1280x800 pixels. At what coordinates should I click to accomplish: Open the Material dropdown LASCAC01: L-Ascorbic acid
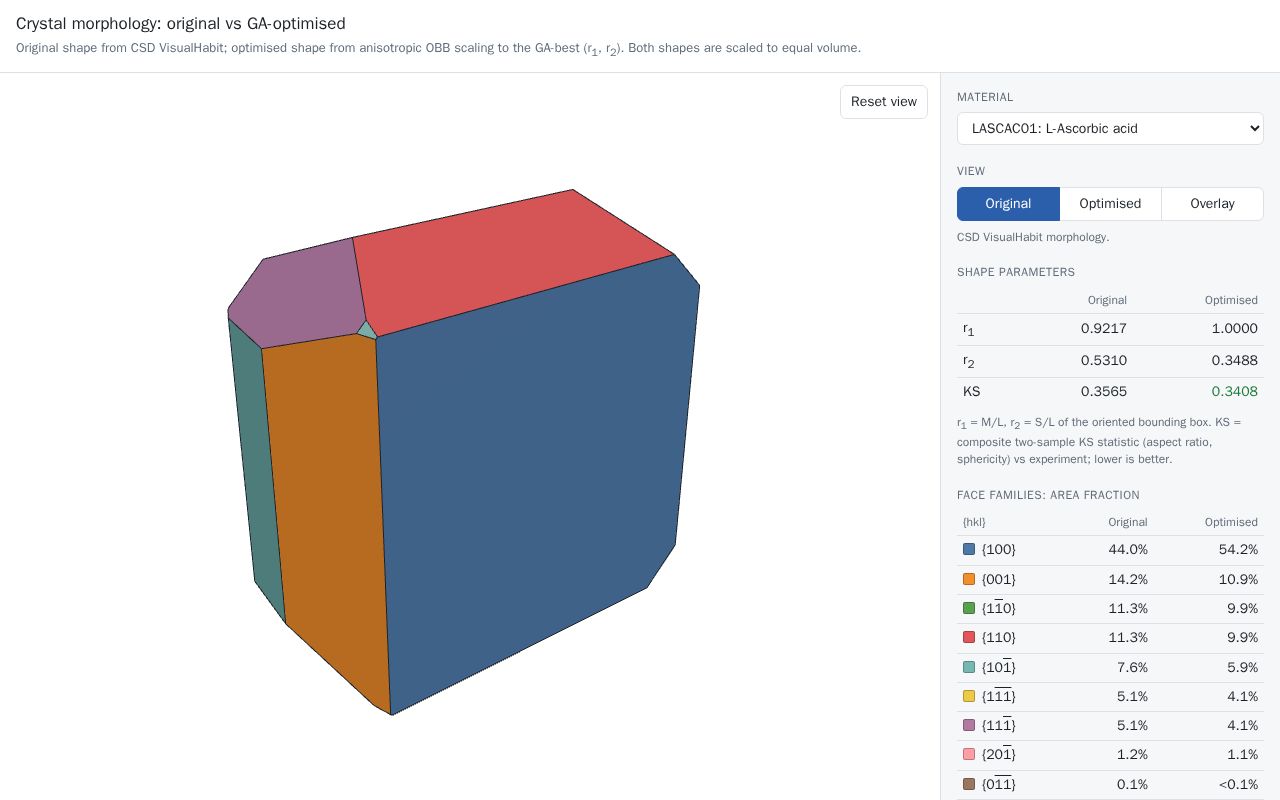tap(1110, 128)
